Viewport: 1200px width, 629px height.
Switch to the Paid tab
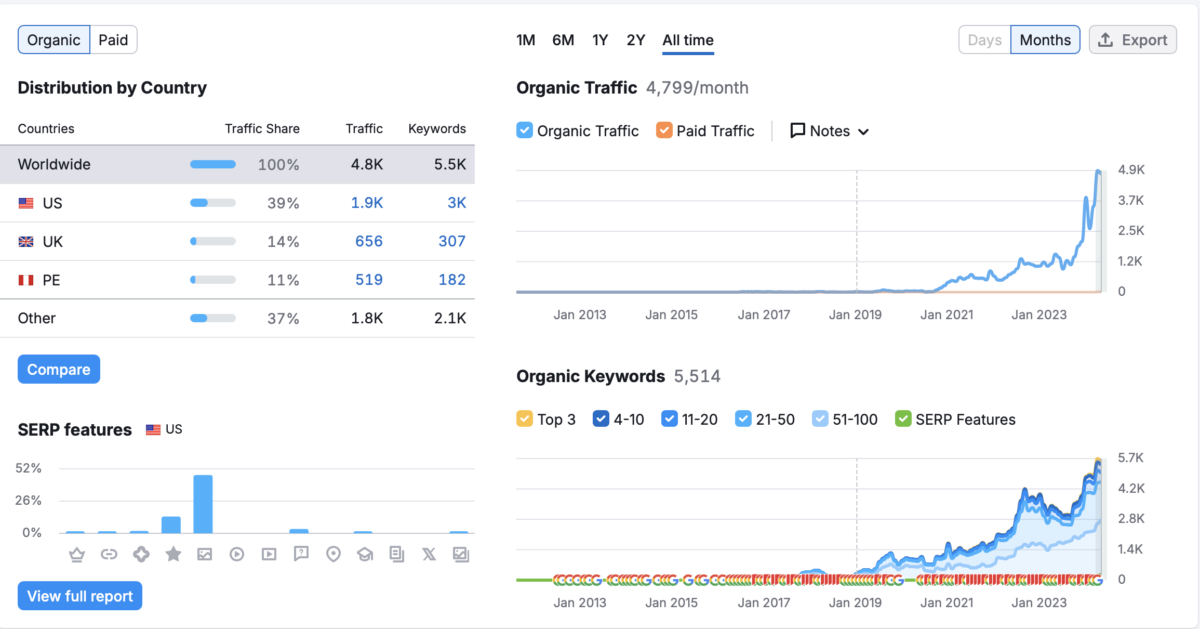[113, 40]
